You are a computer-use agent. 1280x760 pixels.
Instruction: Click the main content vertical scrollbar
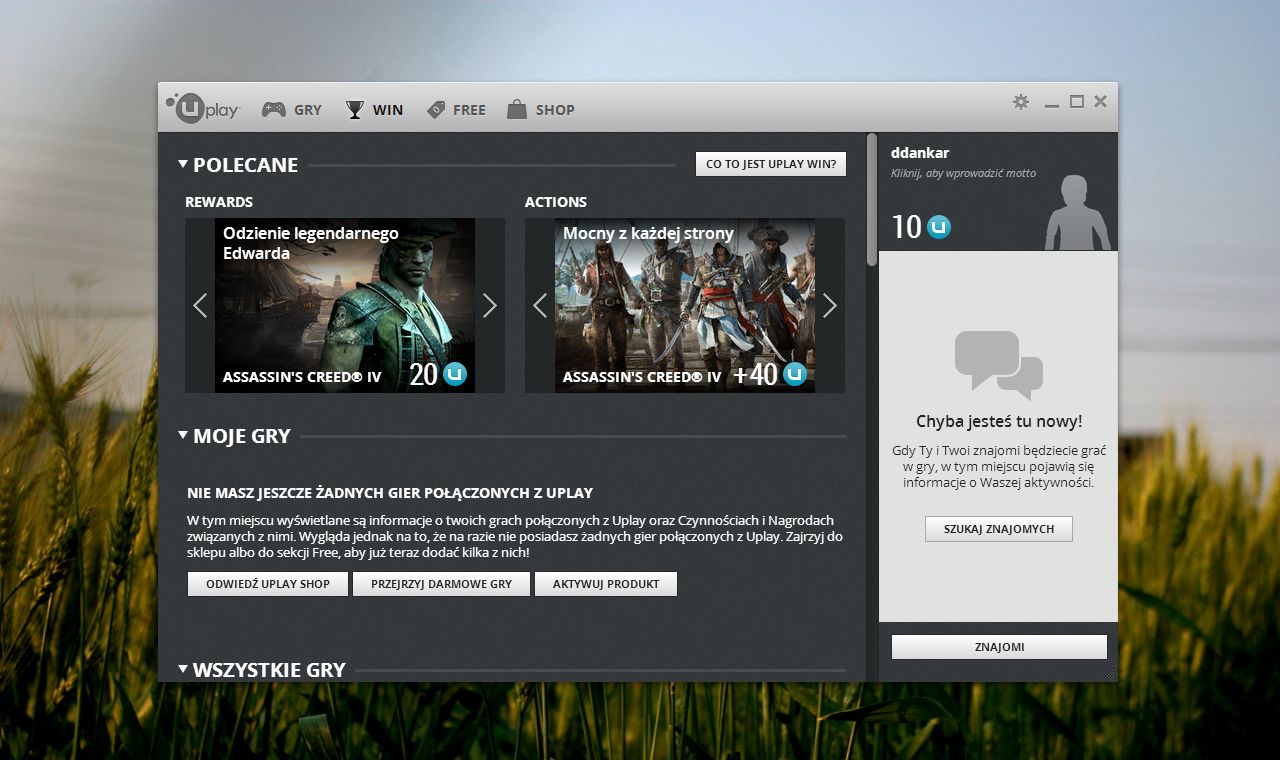[x=872, y=200]
